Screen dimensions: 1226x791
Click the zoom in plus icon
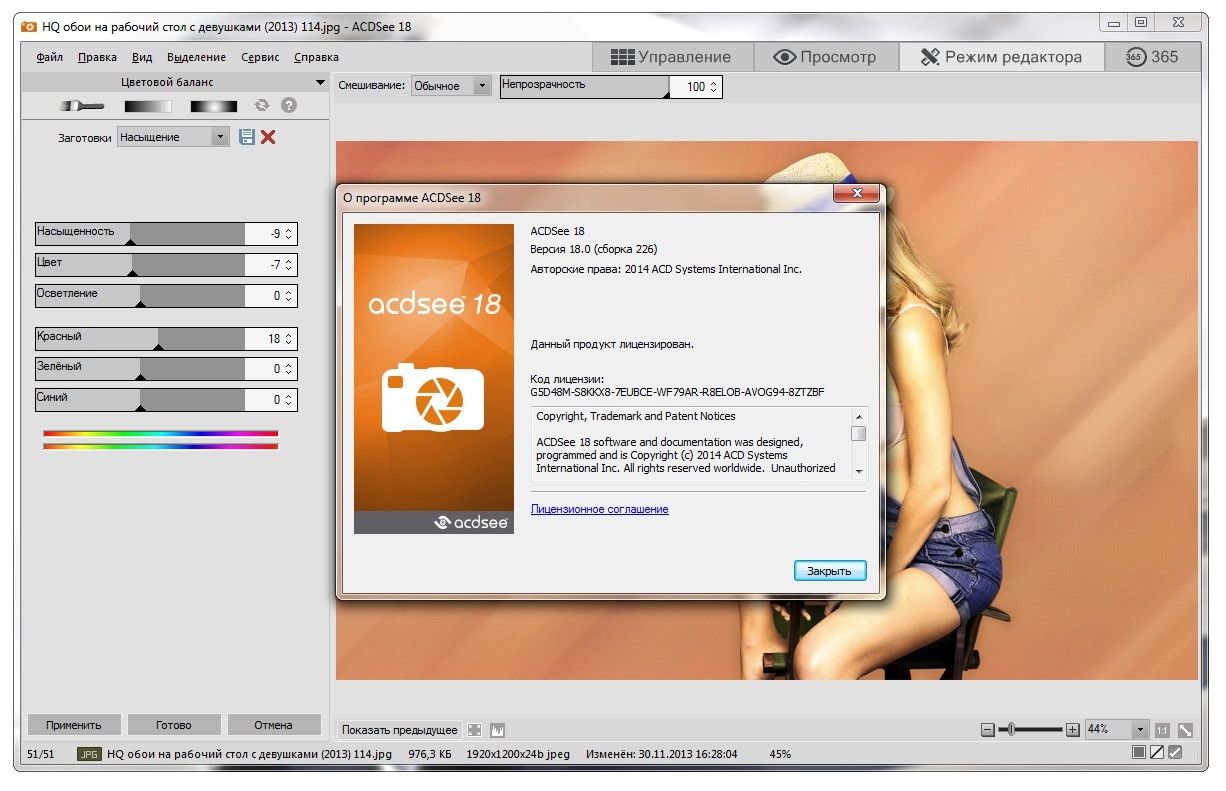click(1073, 730)
